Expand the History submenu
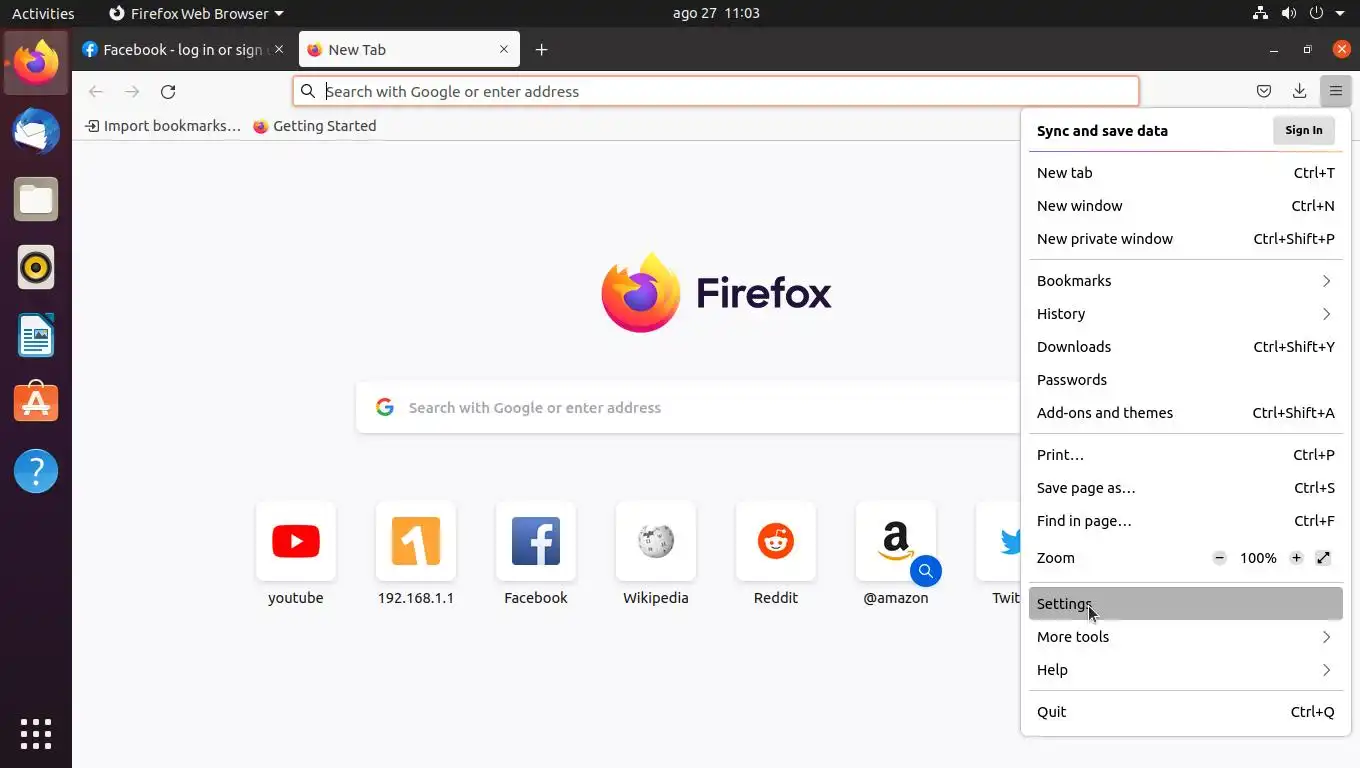 (x=1186, y=314)
